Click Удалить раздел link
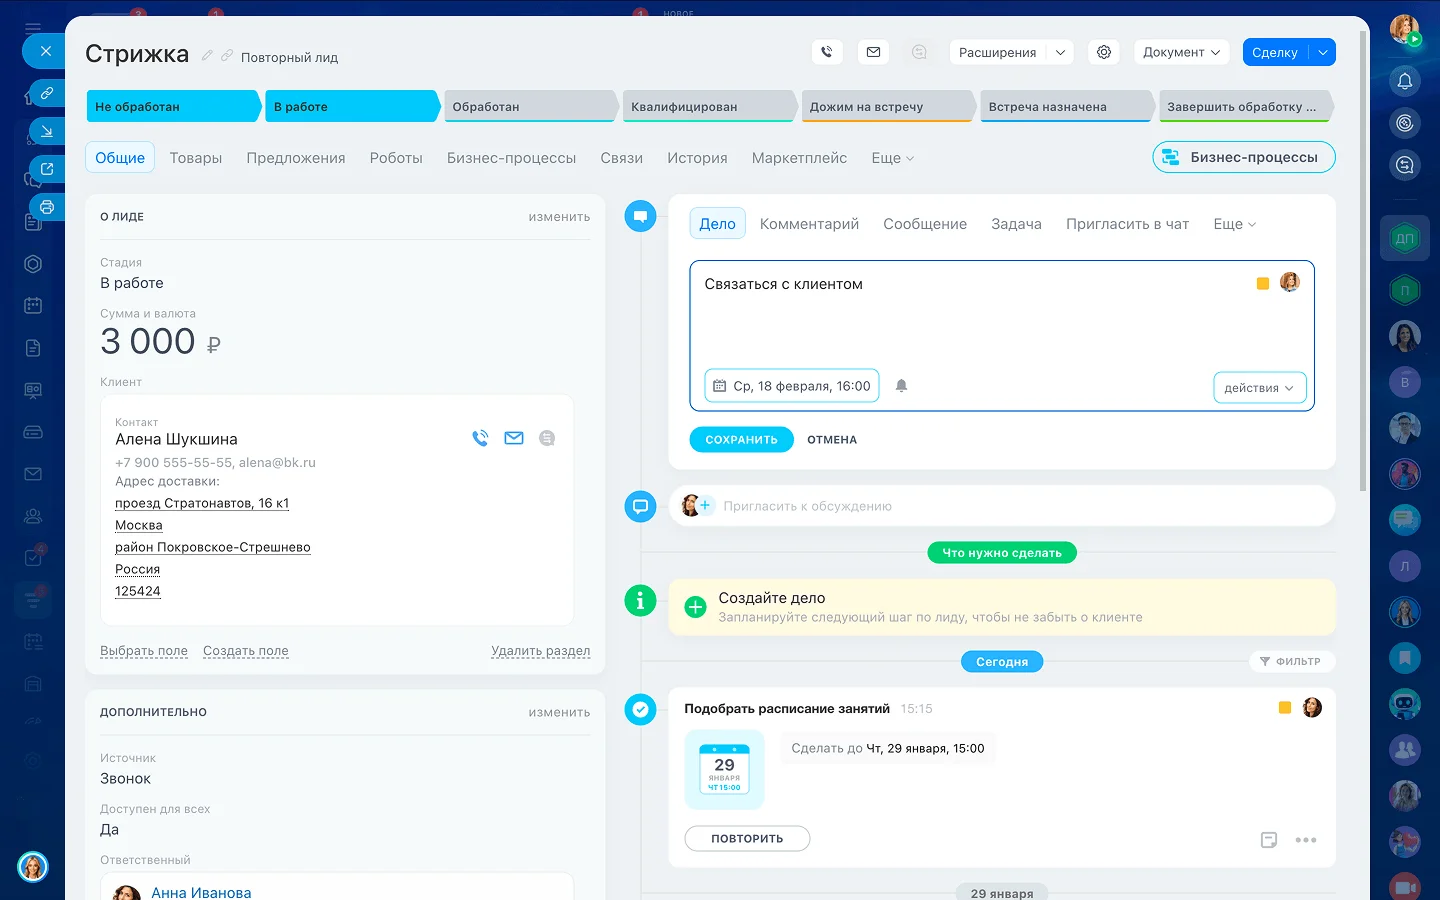 541,651
